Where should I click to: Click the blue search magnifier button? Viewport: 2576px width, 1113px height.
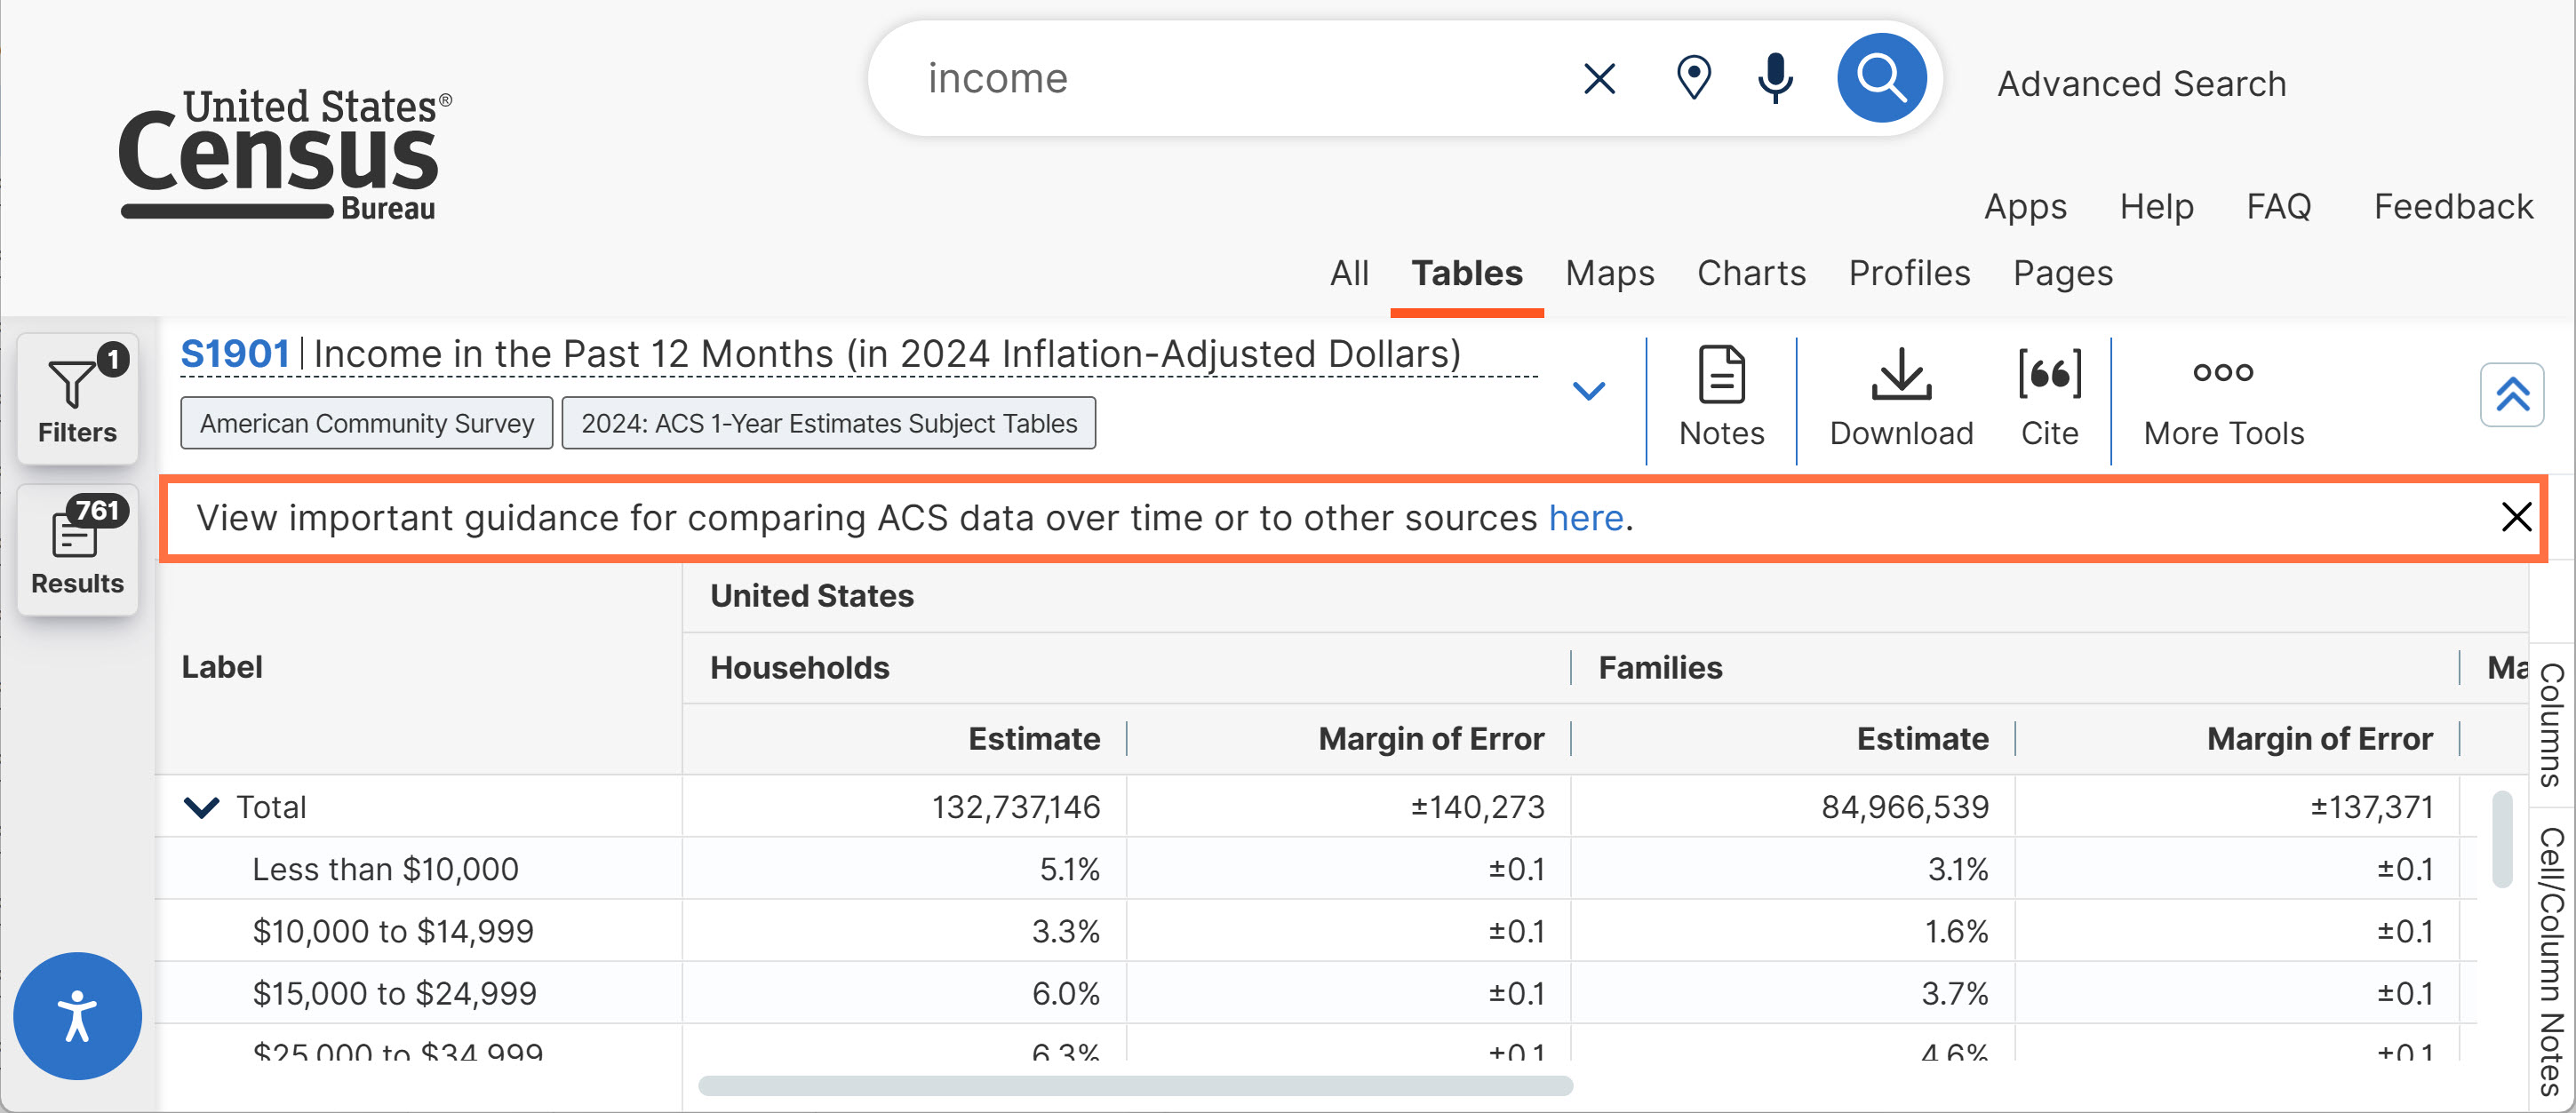tap(1881, 78)
